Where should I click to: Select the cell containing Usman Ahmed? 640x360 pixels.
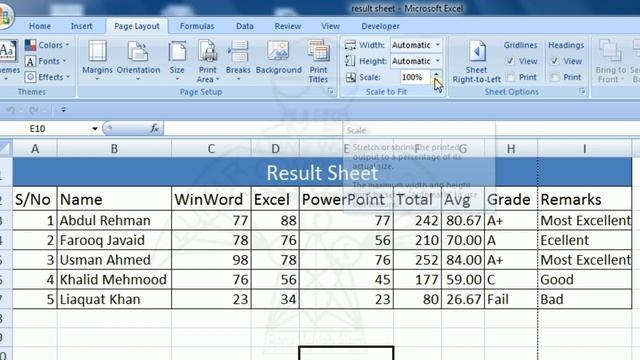click(114, 260)
